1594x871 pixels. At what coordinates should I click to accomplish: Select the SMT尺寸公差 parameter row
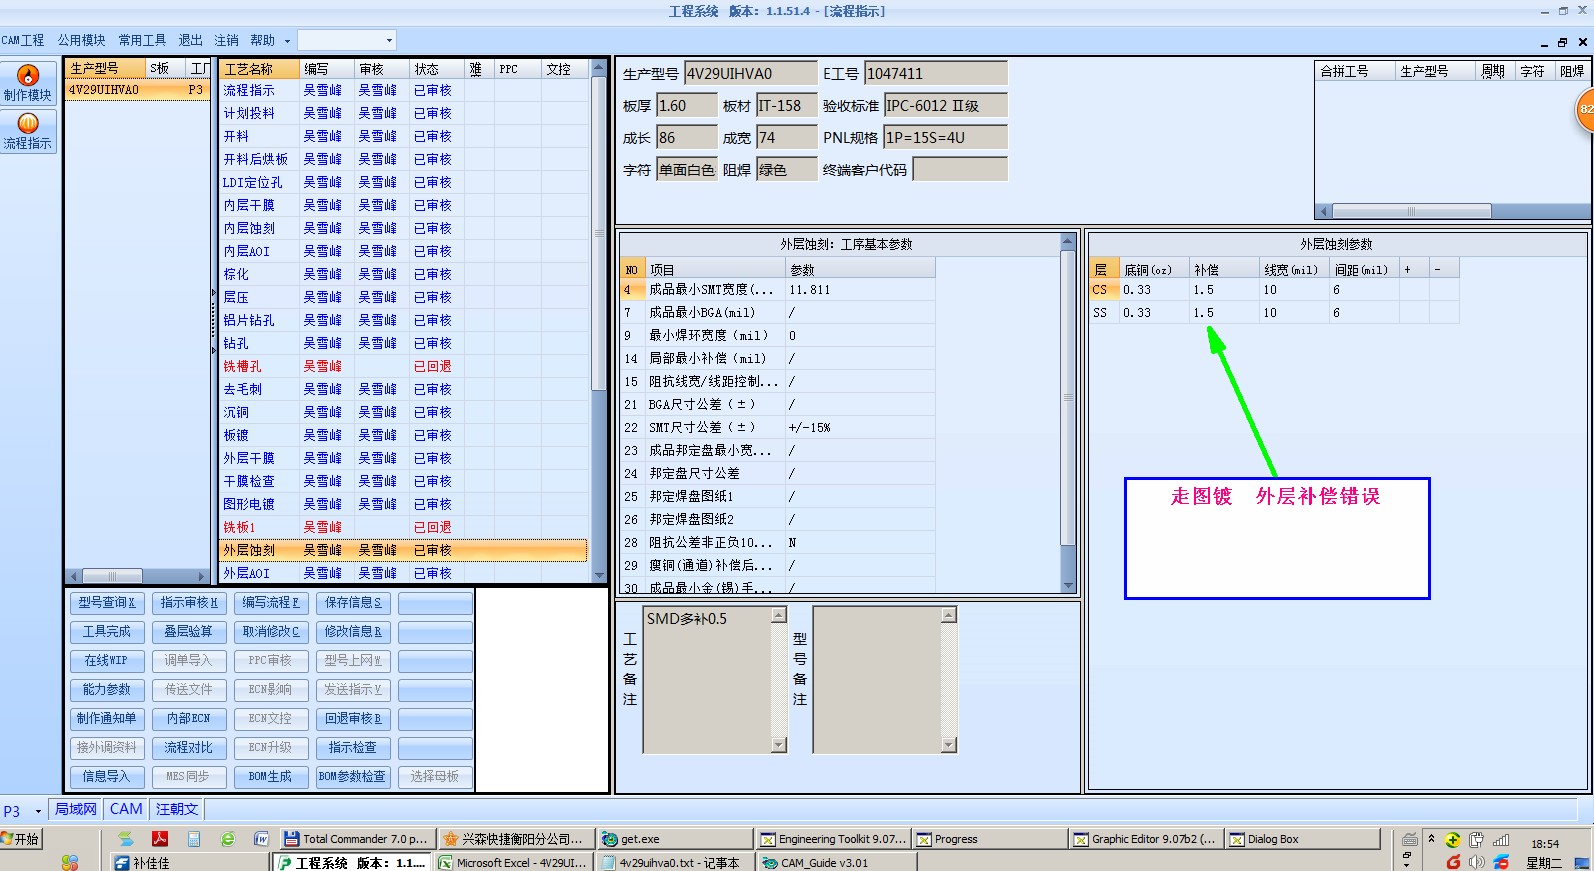(x=778, y=428)
